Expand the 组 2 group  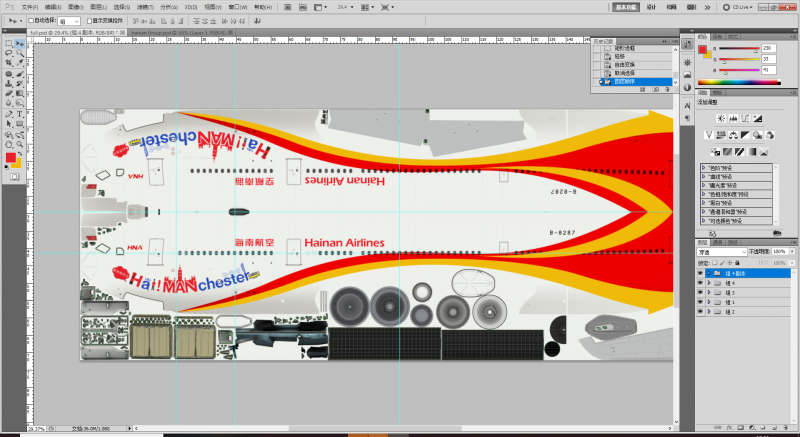pyautogui.click(x=709, y=312)
